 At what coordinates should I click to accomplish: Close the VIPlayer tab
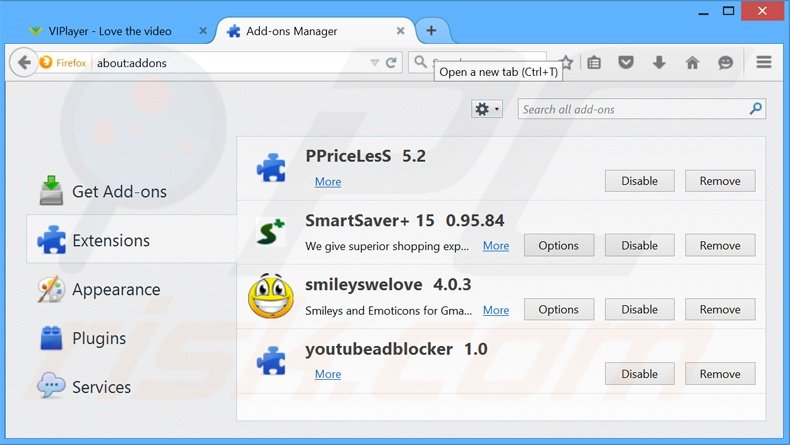pyautogui.click(x=203, y=31)
